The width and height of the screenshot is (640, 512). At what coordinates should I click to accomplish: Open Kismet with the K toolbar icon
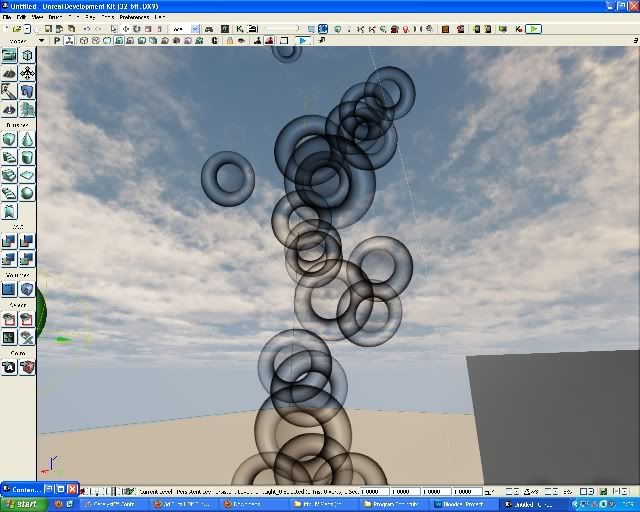tap(240, 29)
